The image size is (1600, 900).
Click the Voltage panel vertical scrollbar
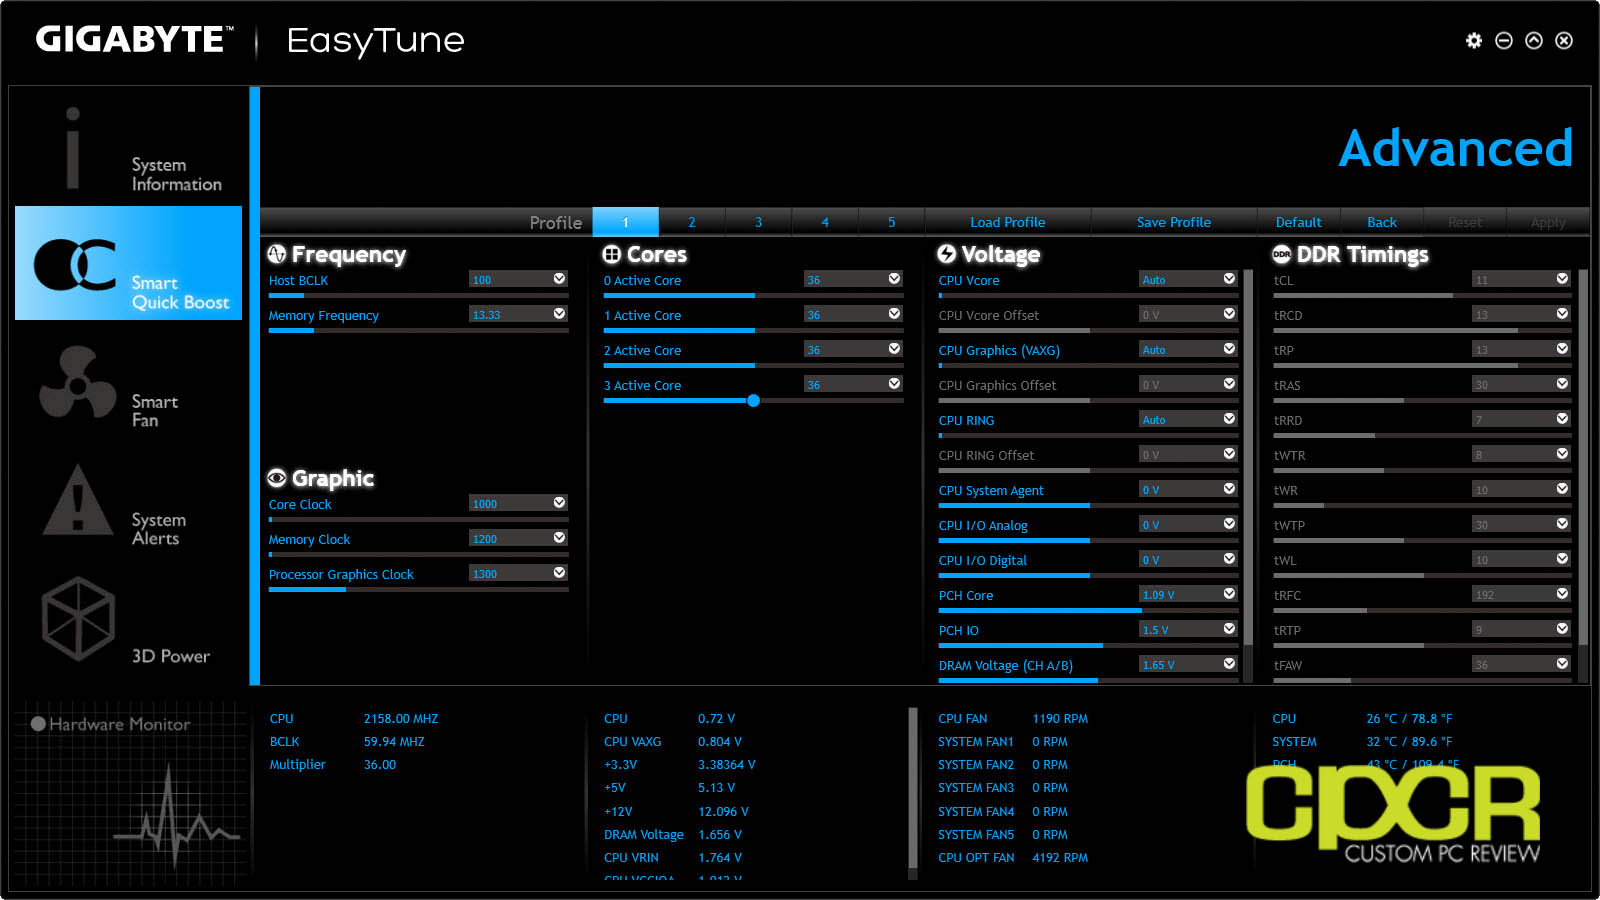[x=1248, y=456]
